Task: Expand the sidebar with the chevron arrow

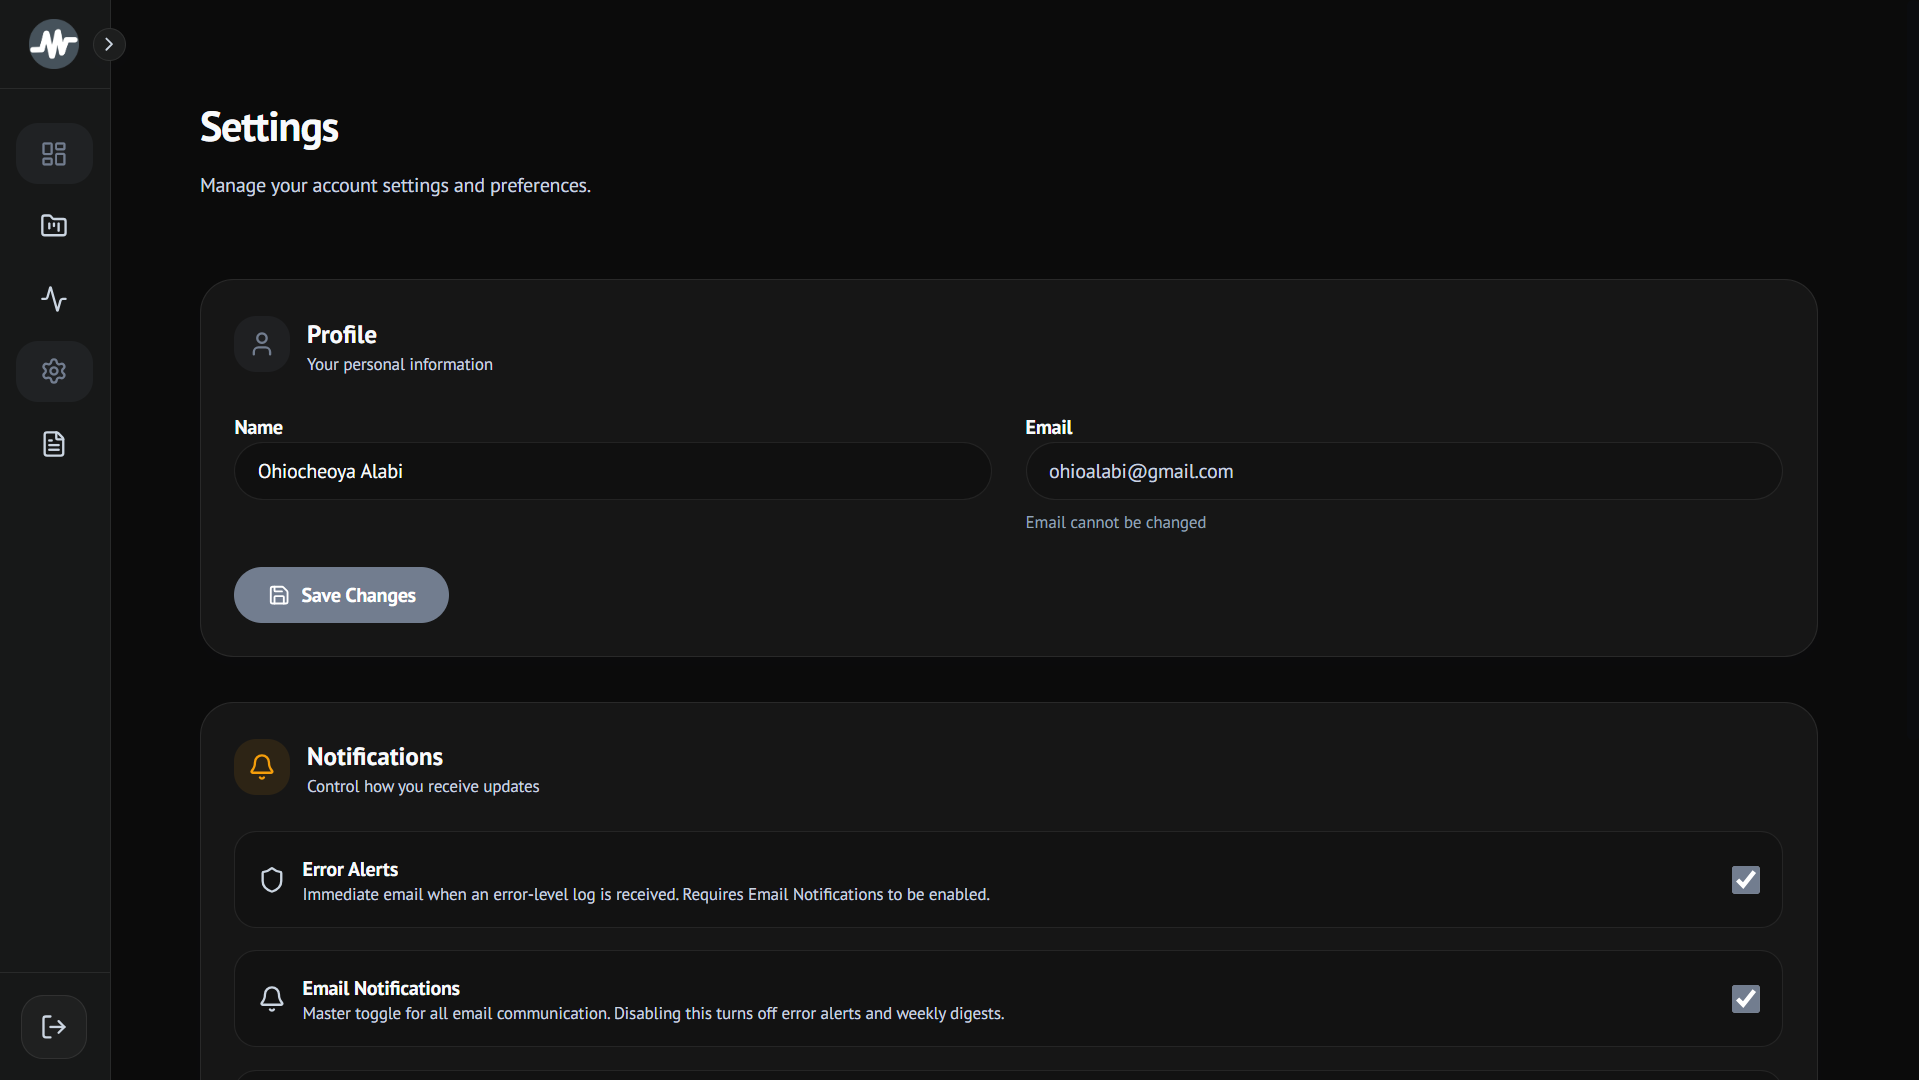Action: click(x=109, y=44)
